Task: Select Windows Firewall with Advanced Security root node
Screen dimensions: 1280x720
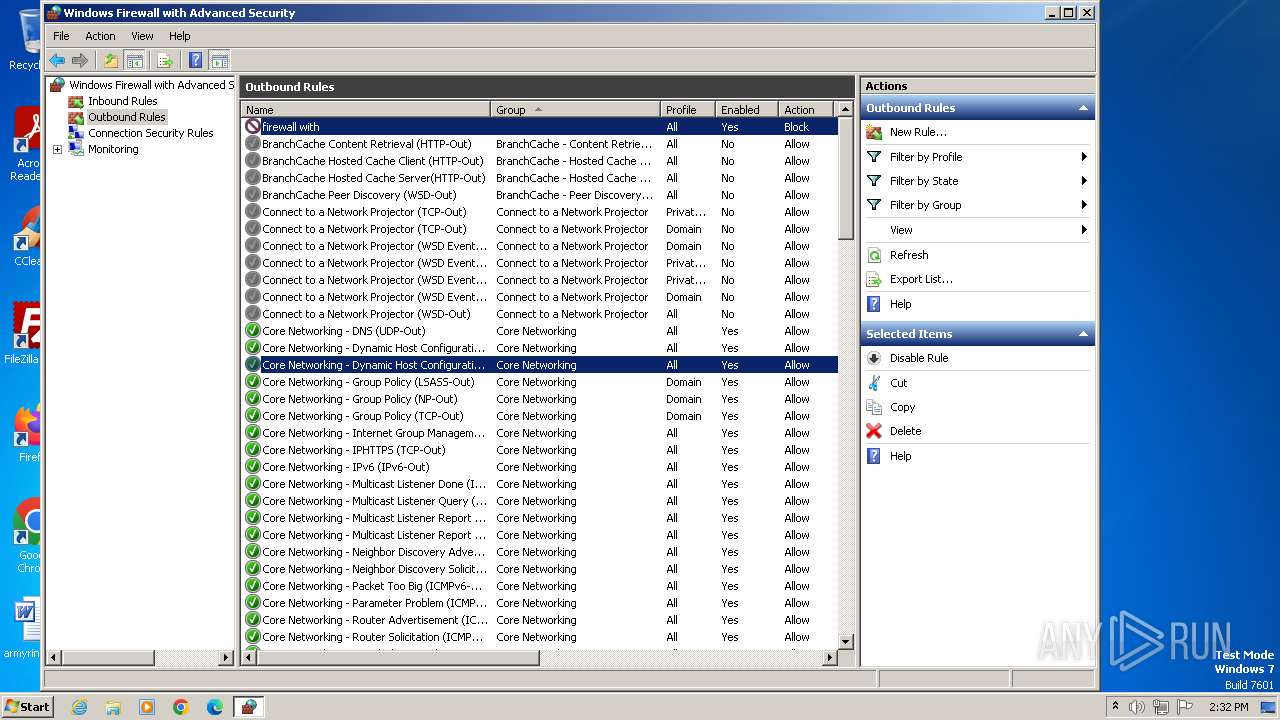Action: tap(151, 85)
